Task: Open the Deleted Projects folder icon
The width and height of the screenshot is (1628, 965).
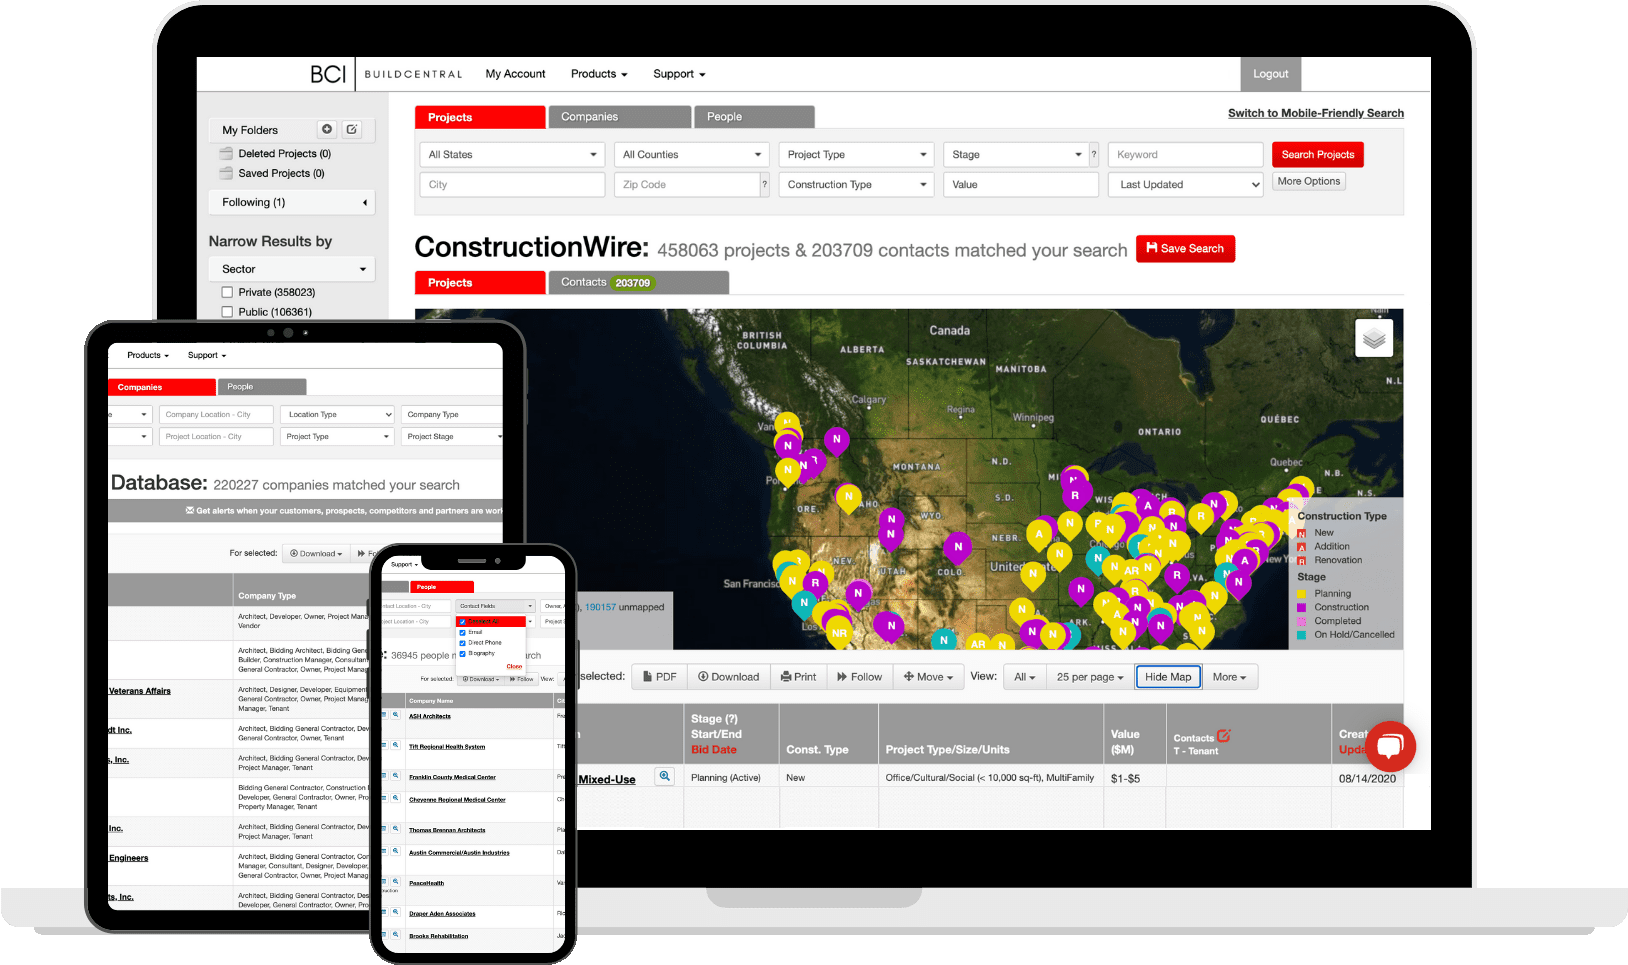Action: click(227, 153)
